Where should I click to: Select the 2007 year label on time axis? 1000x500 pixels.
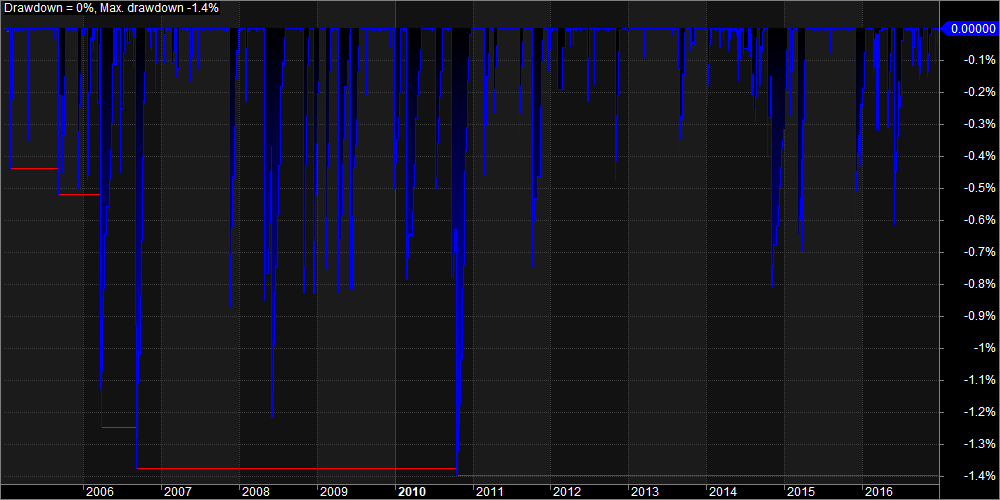[177, 492]
